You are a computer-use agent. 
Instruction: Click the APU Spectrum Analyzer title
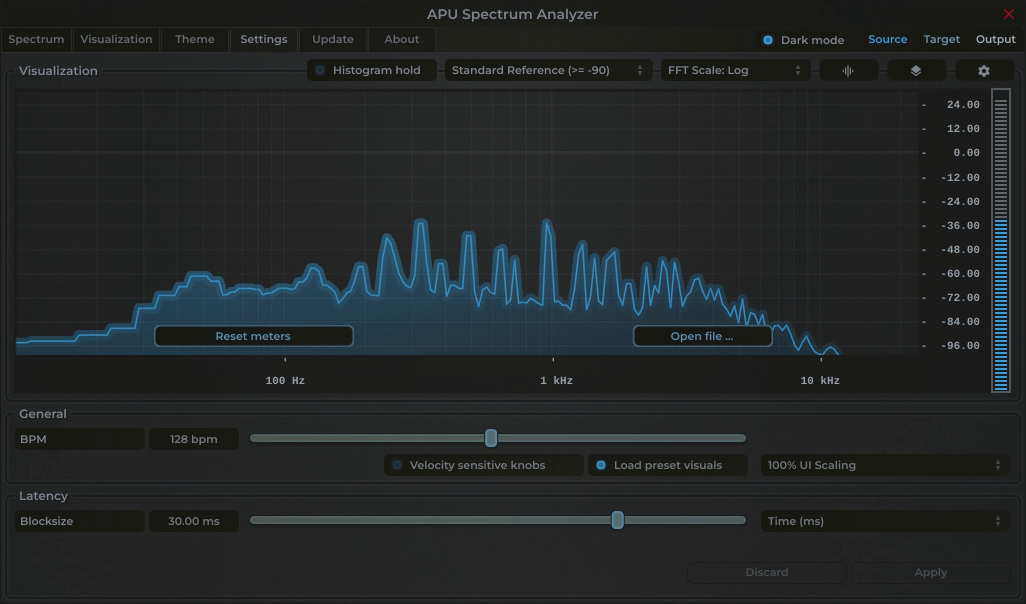[x=512, y=14]
